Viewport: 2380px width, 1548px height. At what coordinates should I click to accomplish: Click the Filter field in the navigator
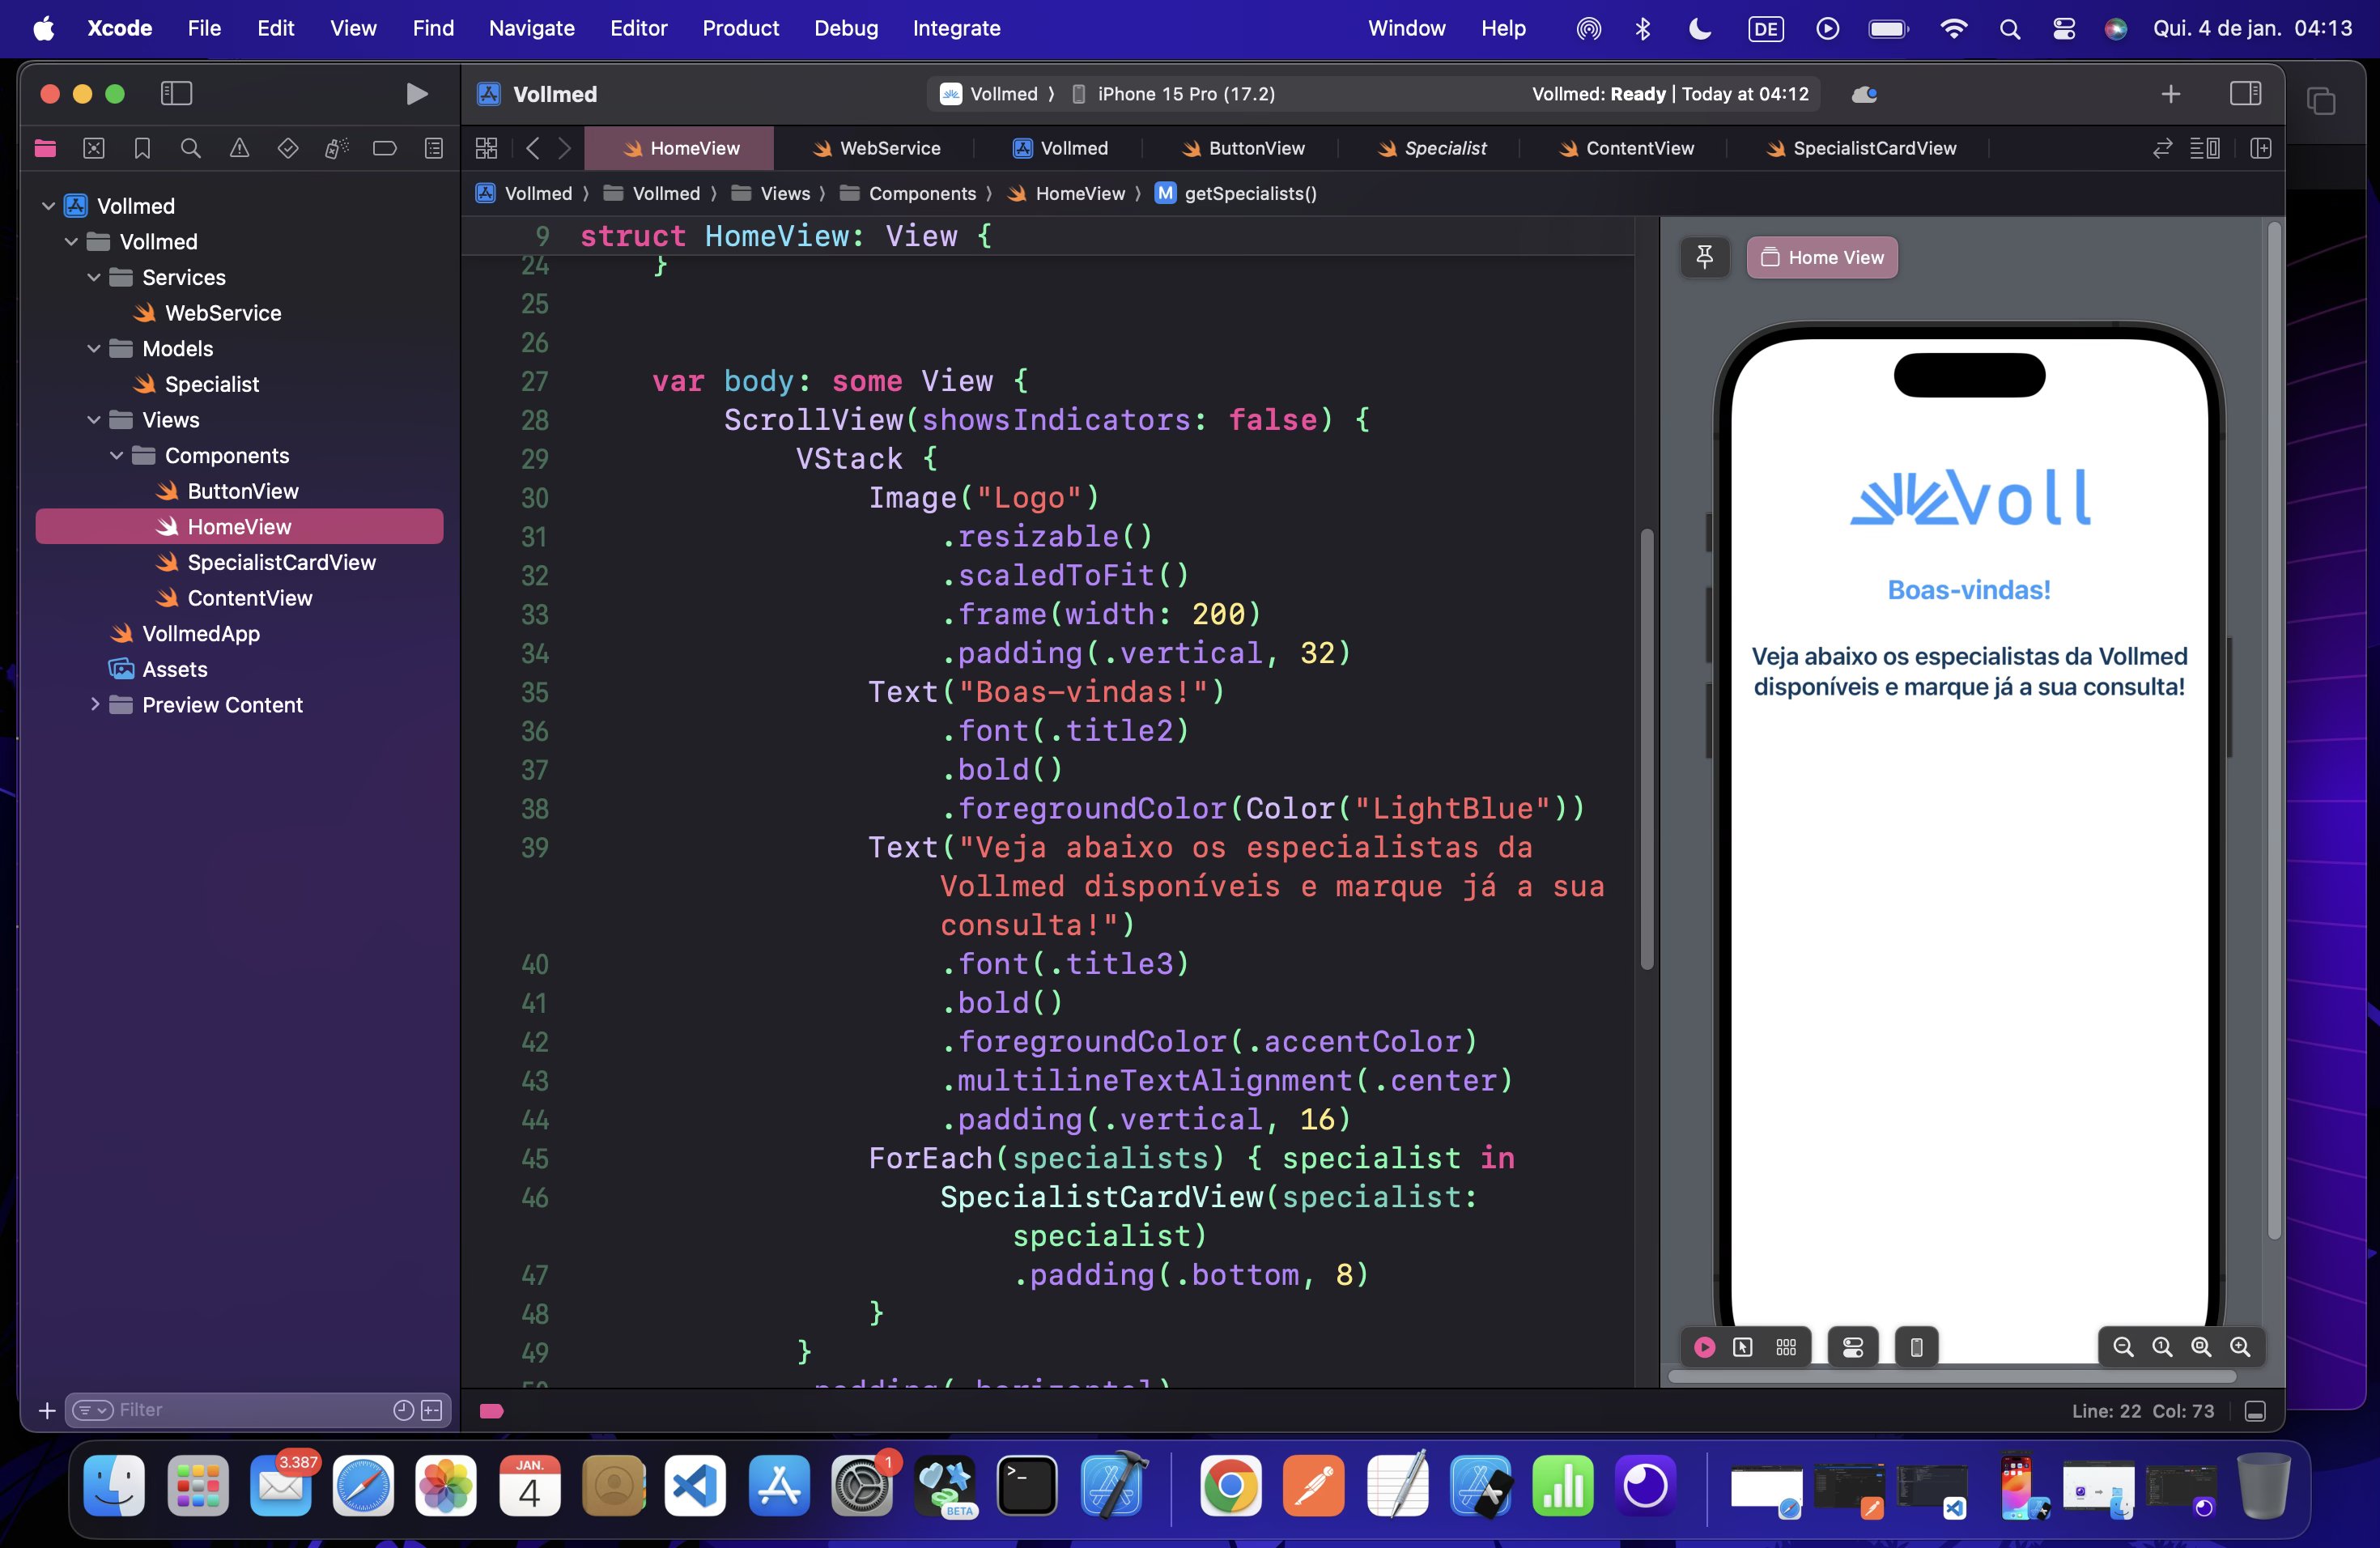250,1410
